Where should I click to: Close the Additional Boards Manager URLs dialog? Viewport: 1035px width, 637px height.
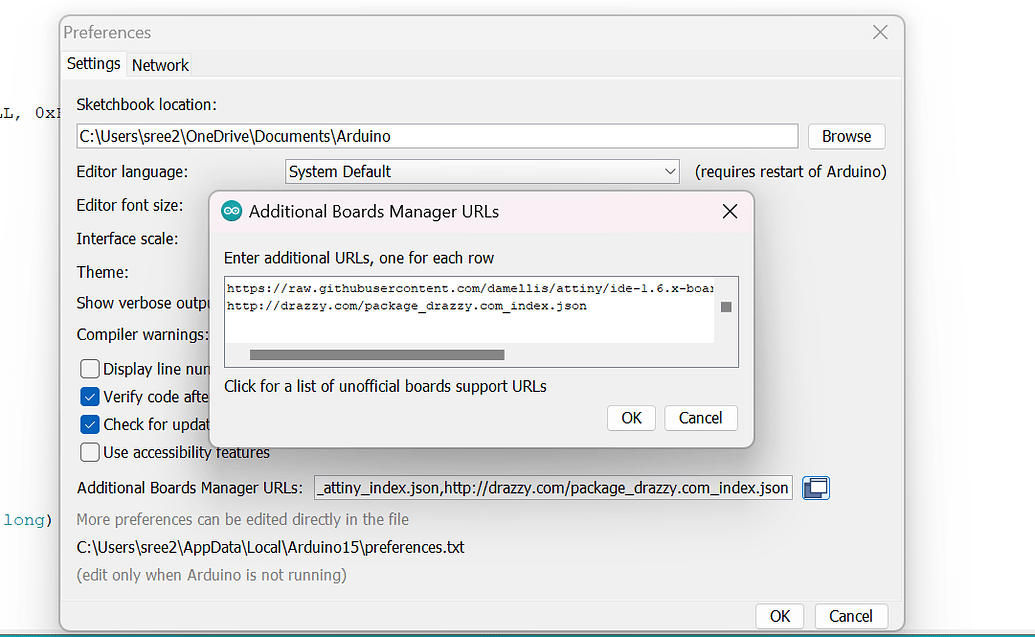pos(730,211)
